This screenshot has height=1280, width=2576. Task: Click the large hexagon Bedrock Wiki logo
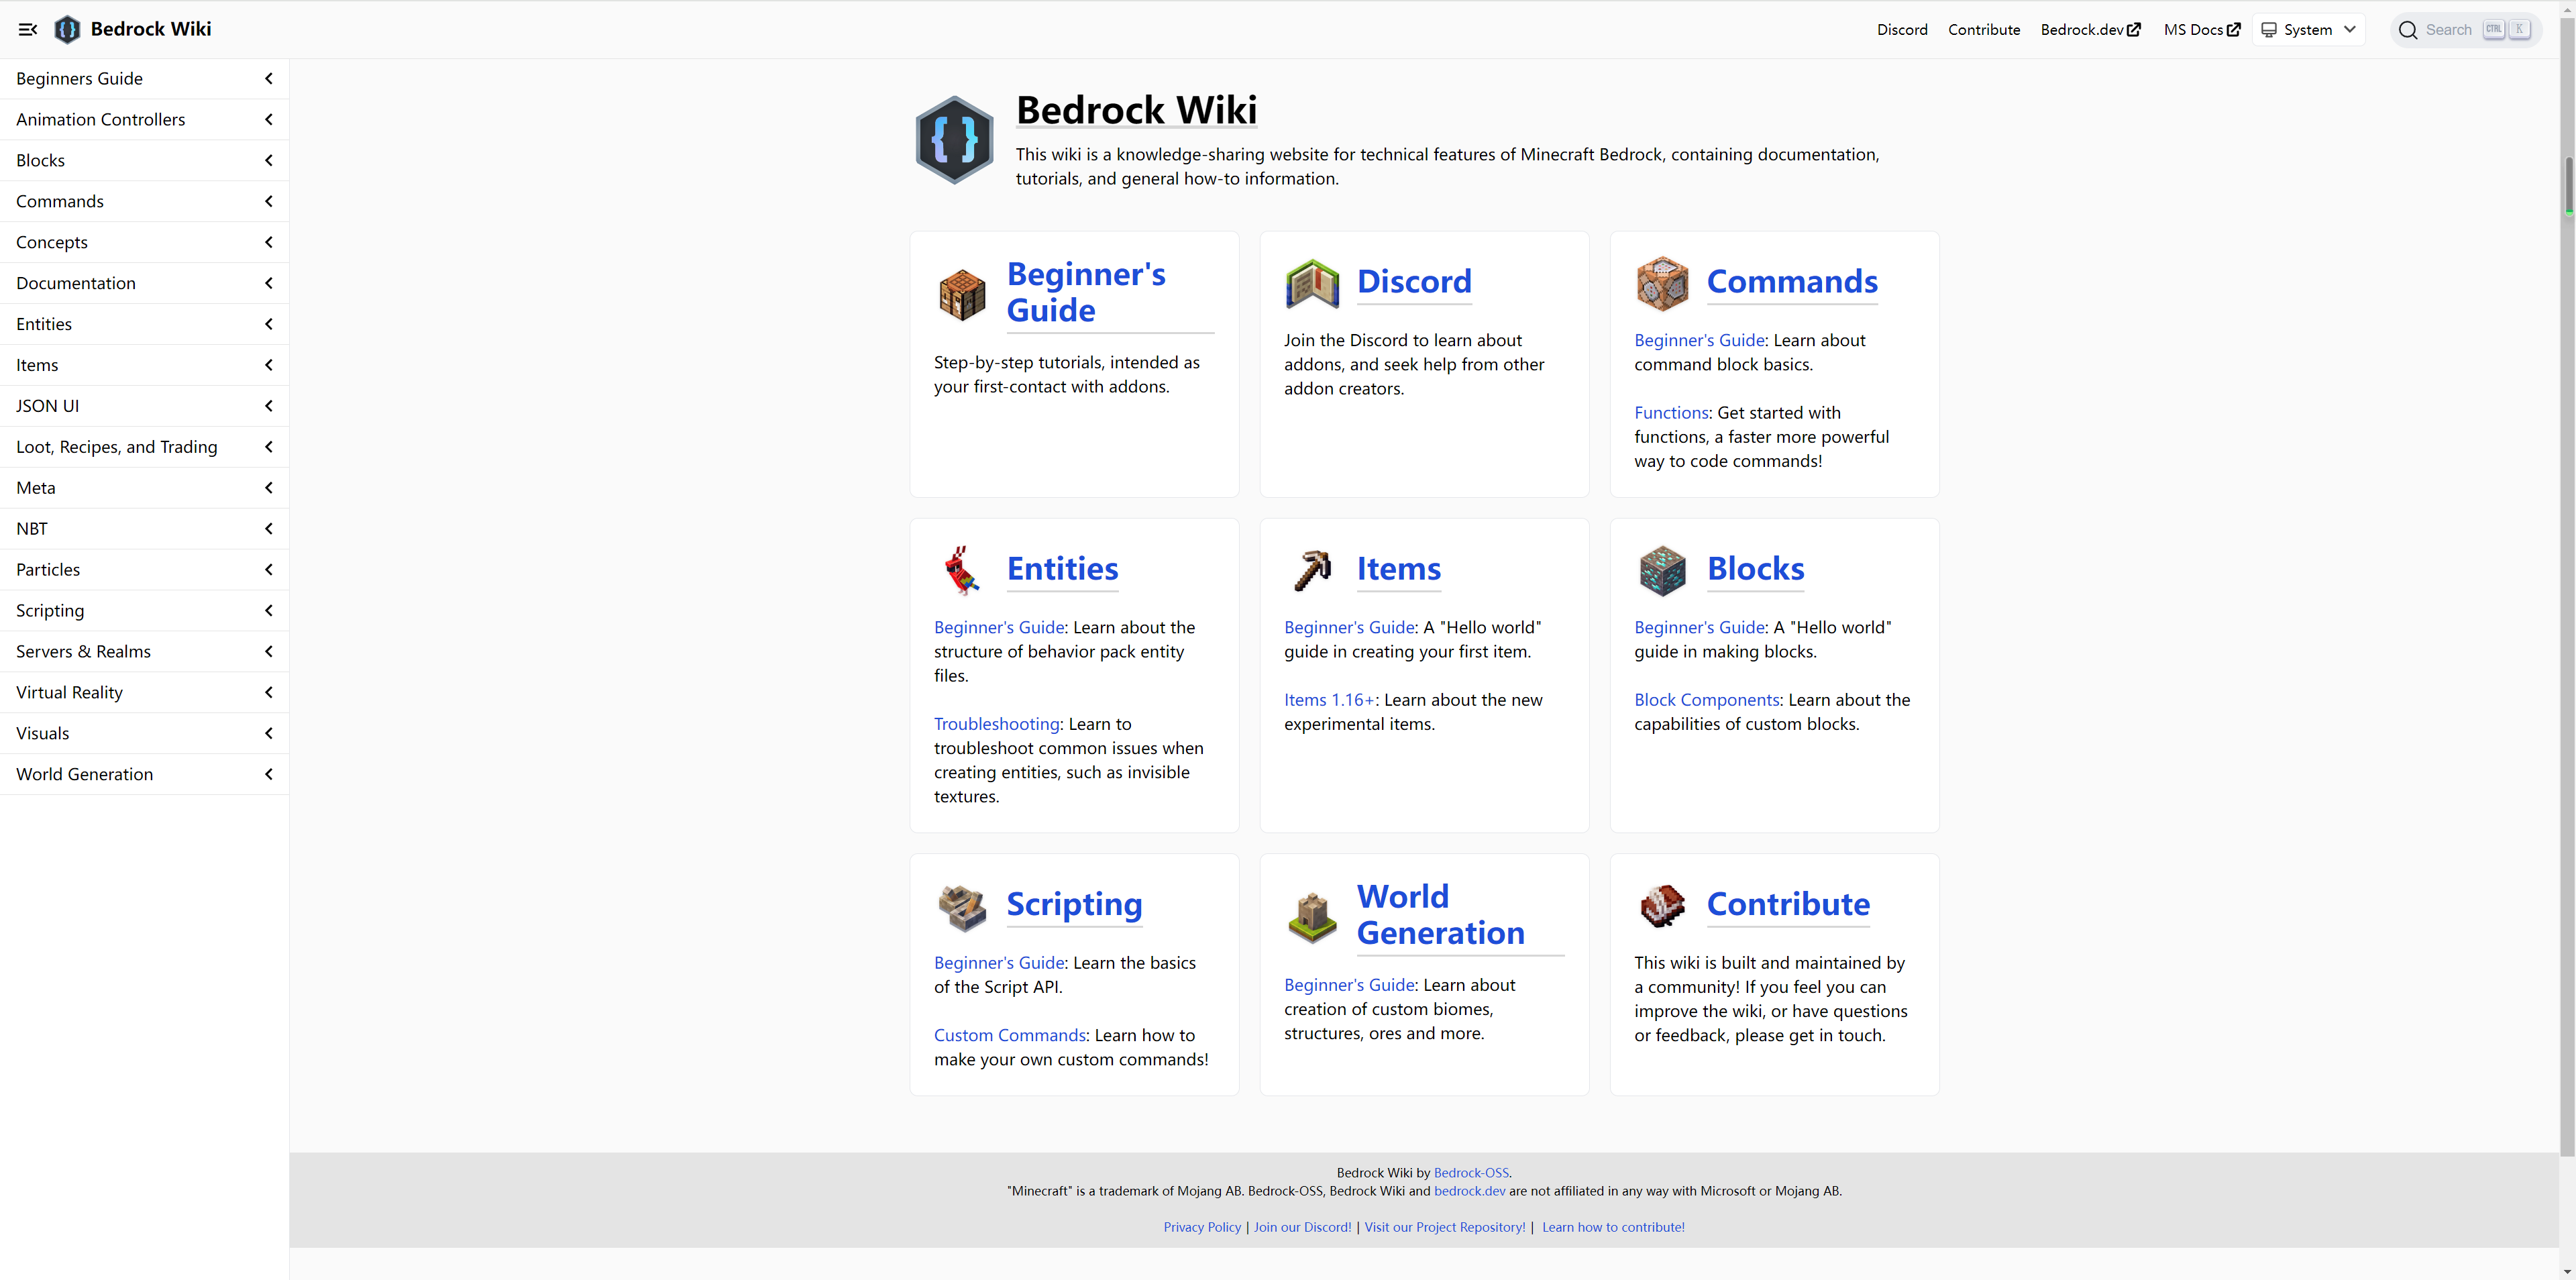[x=954, y=139]
